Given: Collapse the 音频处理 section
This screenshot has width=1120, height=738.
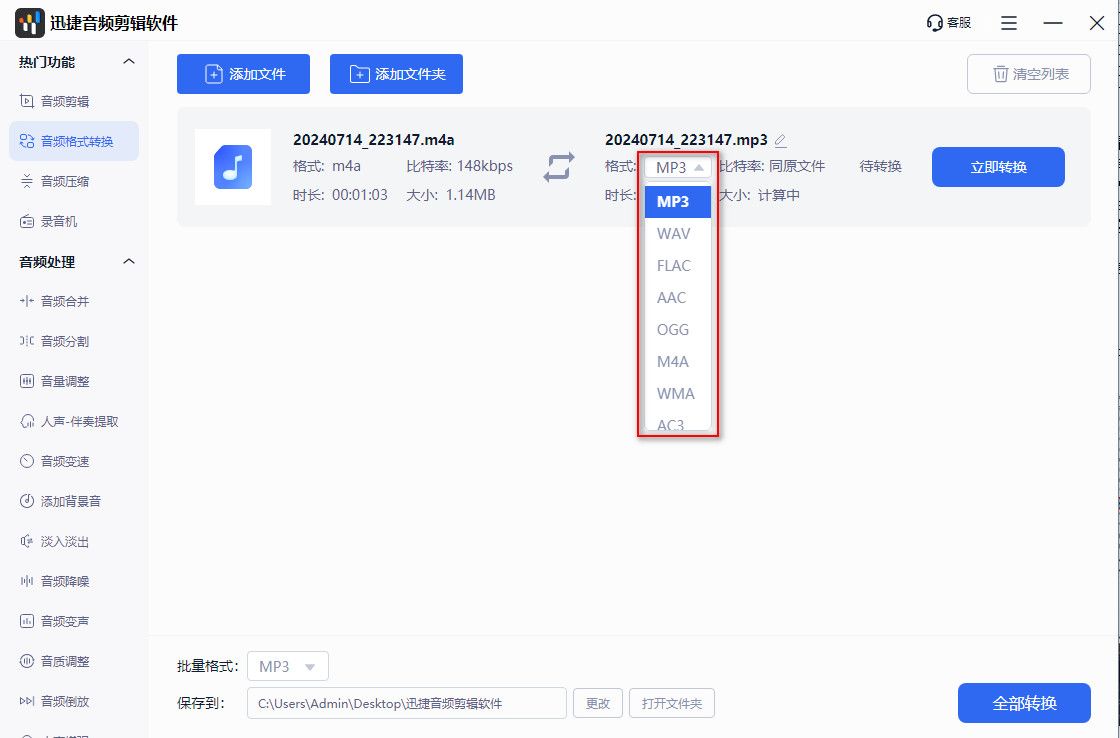Looking at the screenshot, I should point(129,261).
